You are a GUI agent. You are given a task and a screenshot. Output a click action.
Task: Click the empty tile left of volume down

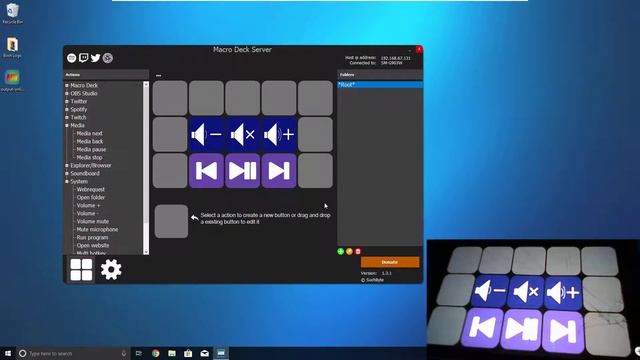[170, 135]
